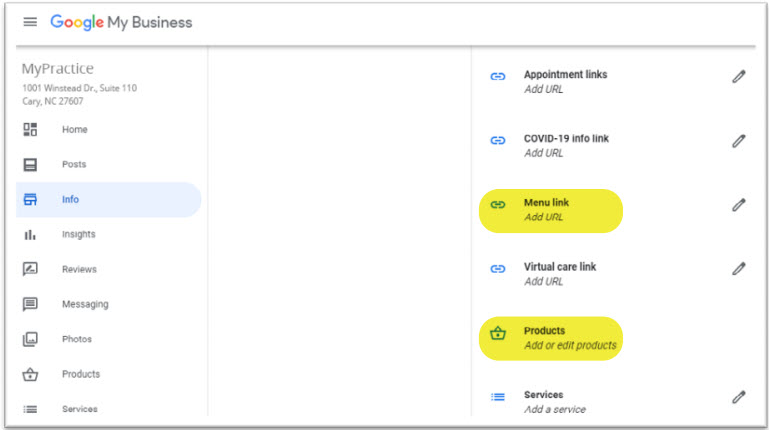Click the Insights bar chart icon
The image size is (769, 430).
(x=30, y=234)
